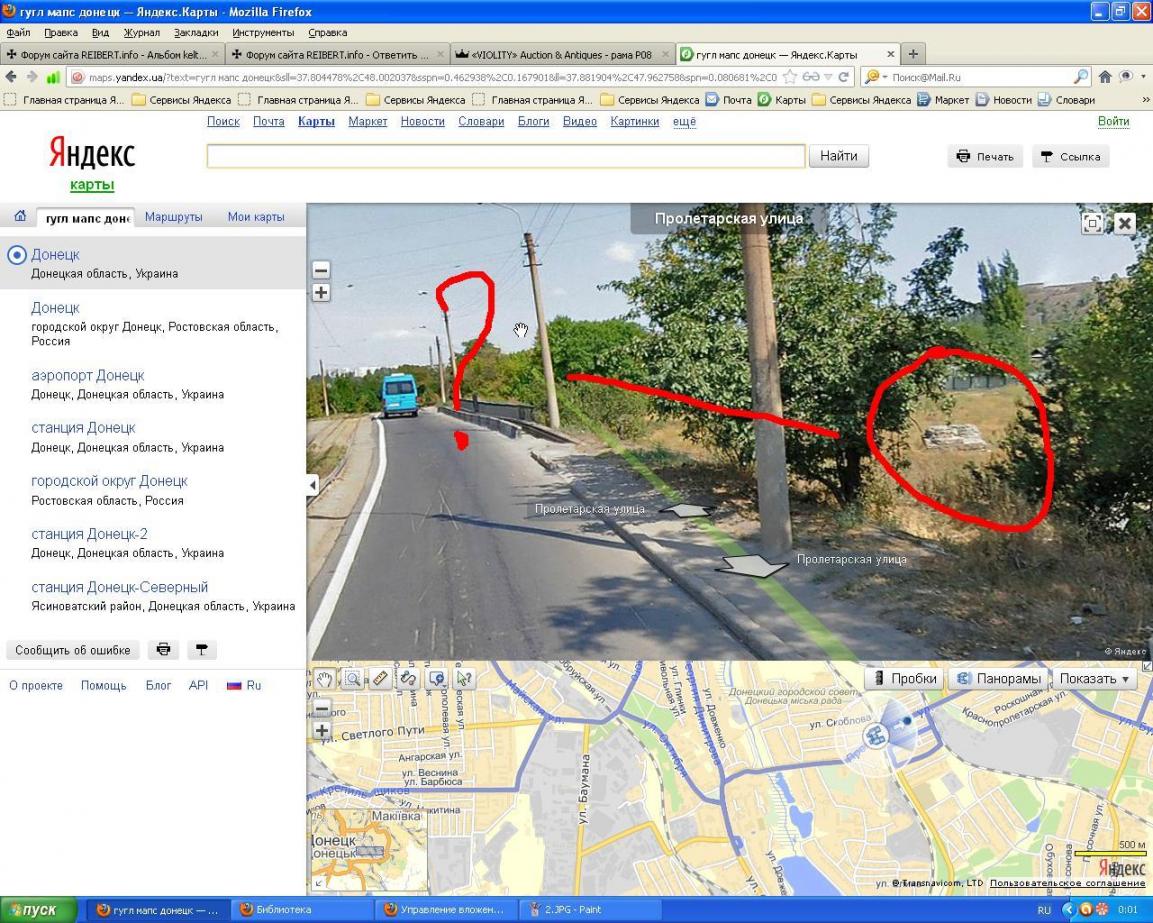This screenshot has height=923, width=1153.
Task: Select the first Донецк result radio button
Action: tap(16, 255)
